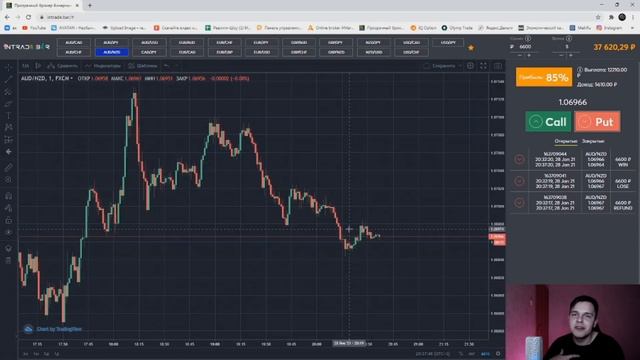Viewport: 640px width, 360px height.
Task: Add pairs to favorites with star icon
Action: pyautogui.click(x=471, y=48)
